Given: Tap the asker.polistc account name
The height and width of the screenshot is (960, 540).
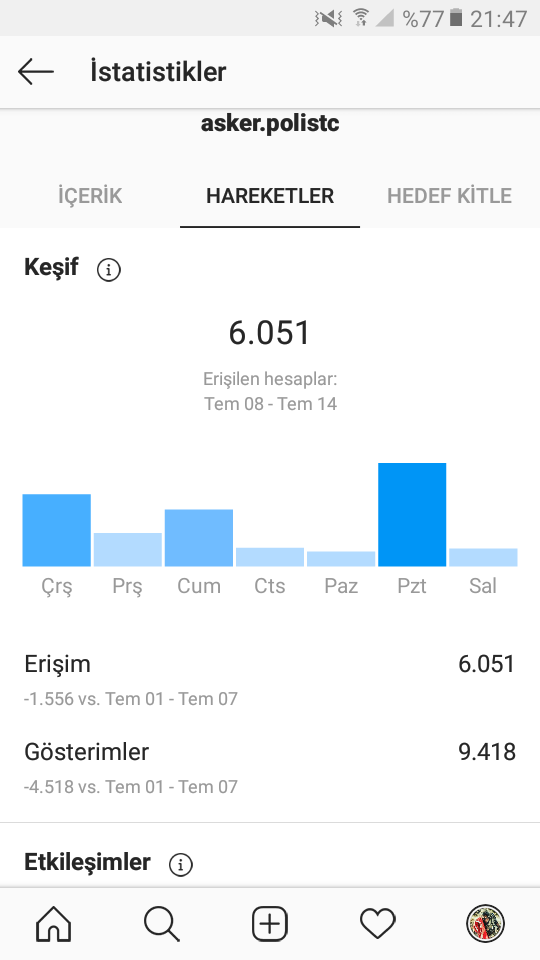Looking at the screenshot, I should click(x=270, y=124).
